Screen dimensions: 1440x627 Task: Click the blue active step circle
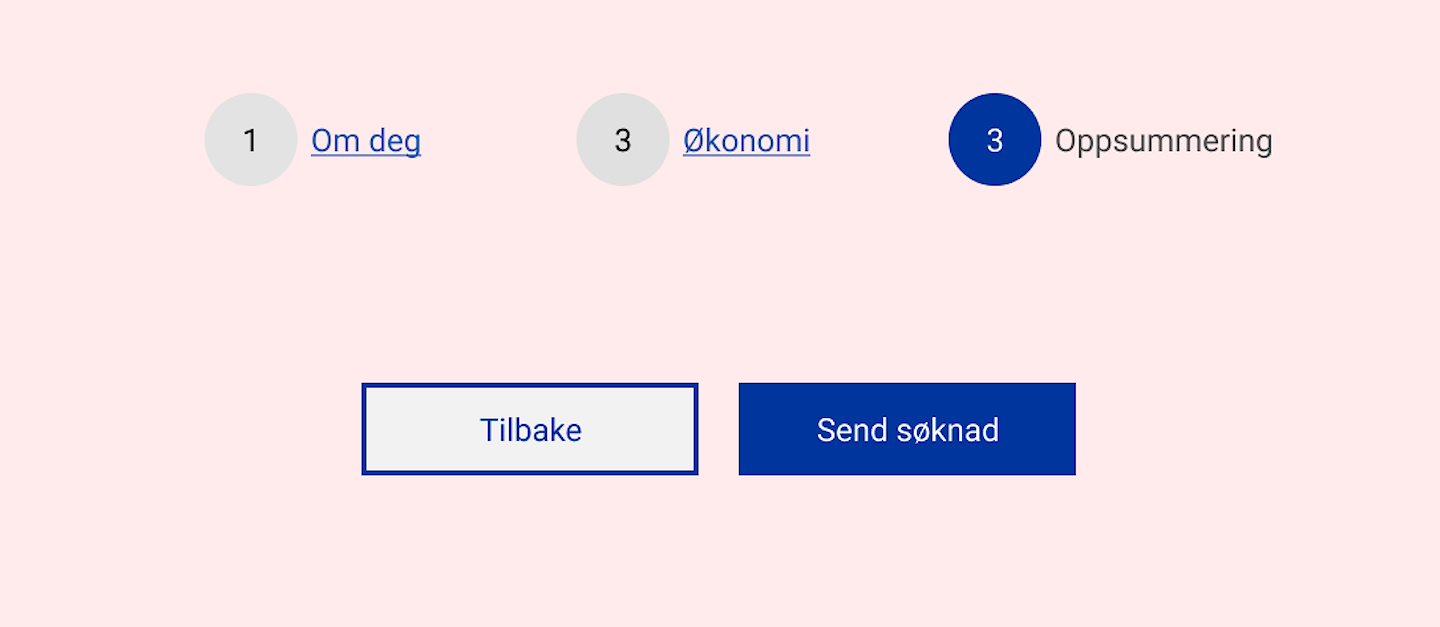pos(994,140)
